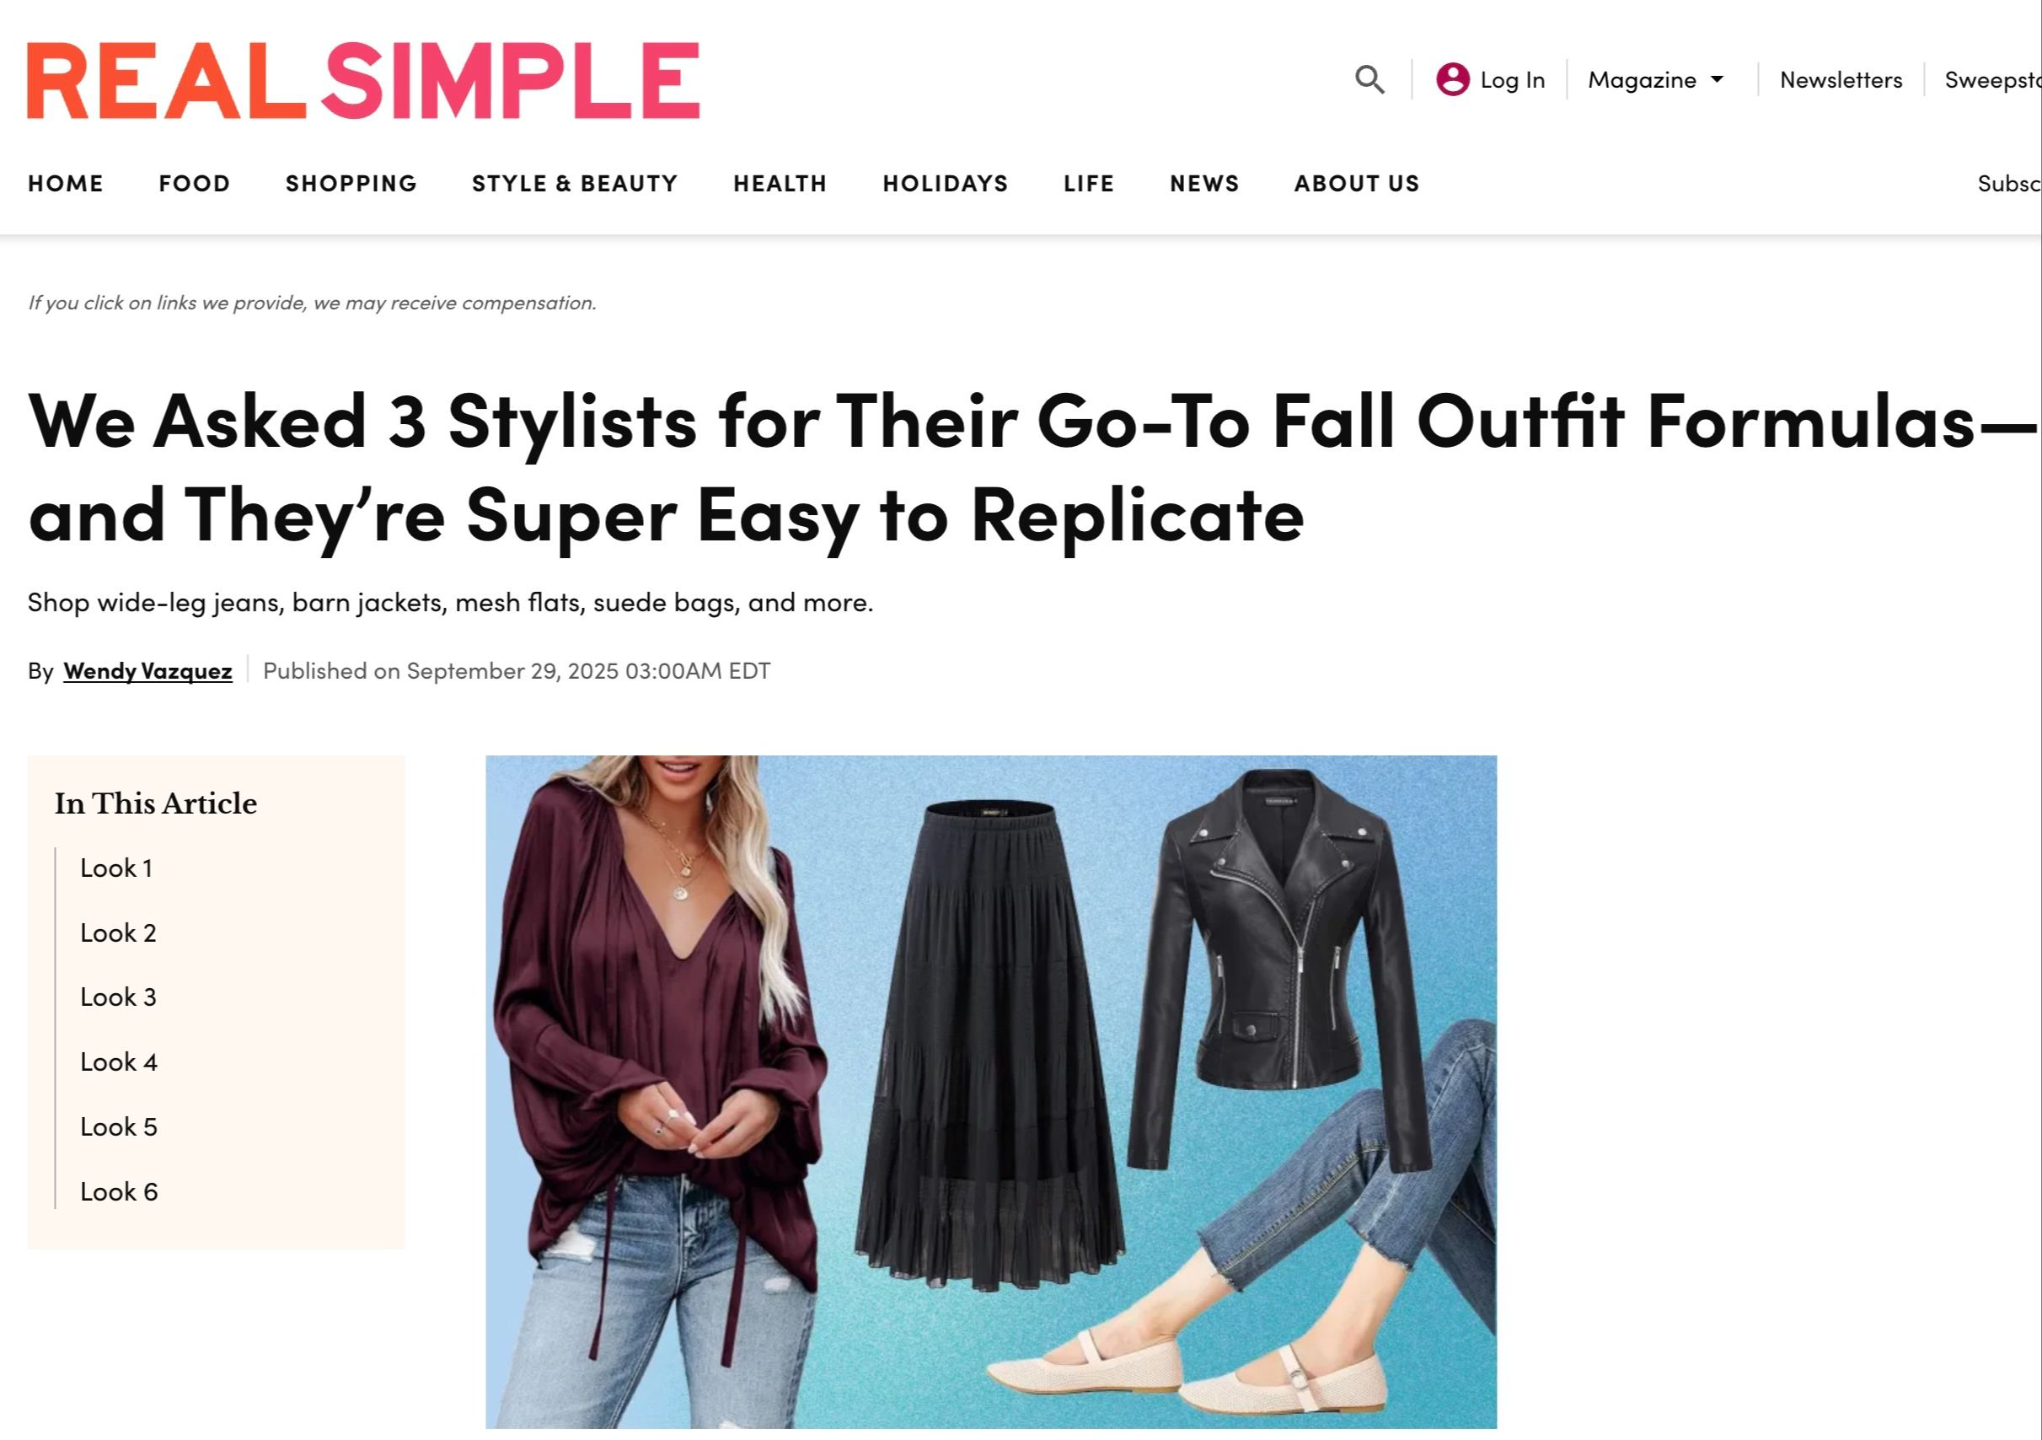
Task: Open the search magnifier icon
Action: point(1369,79)
